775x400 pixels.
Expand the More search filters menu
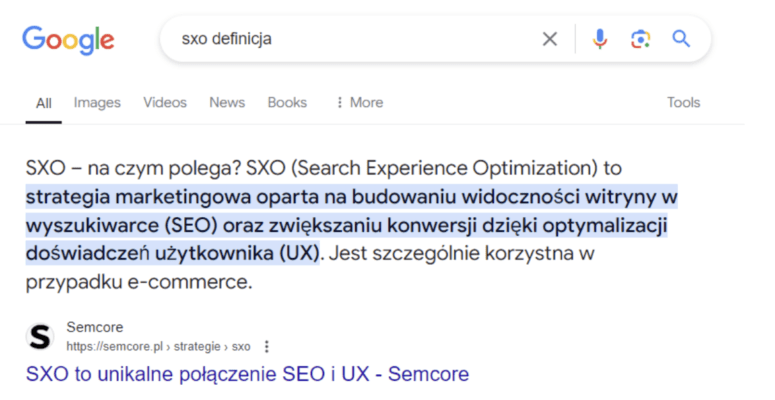[359, 102]
